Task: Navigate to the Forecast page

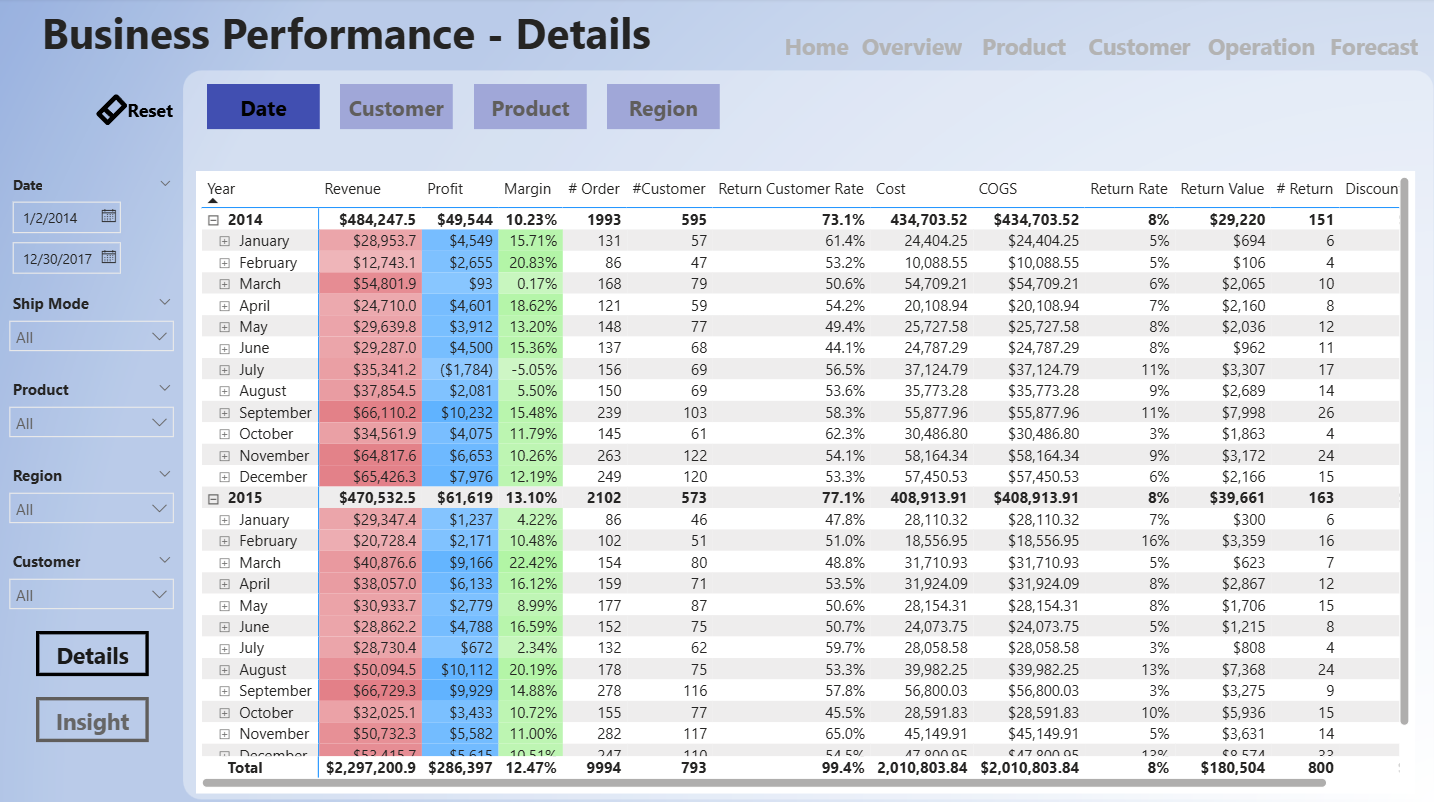Action: pos(1373,48)
